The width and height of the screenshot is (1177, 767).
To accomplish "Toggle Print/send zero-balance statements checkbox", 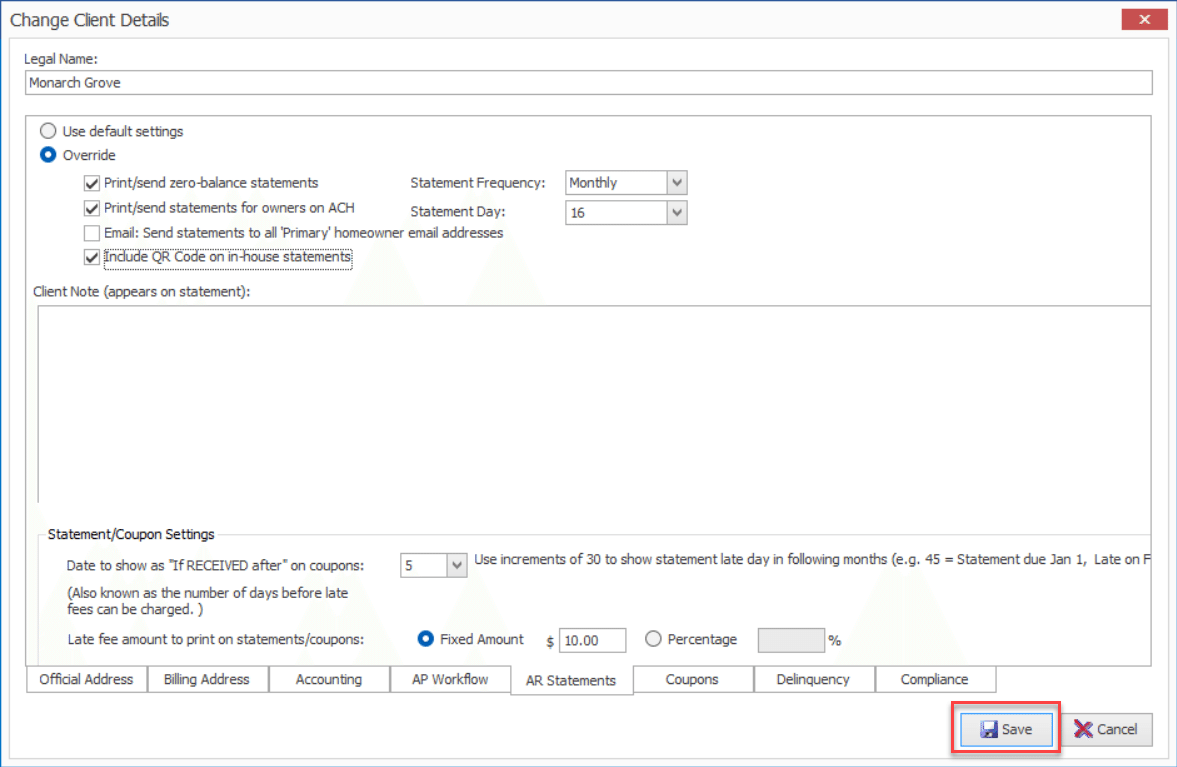I will coord(92,183).
